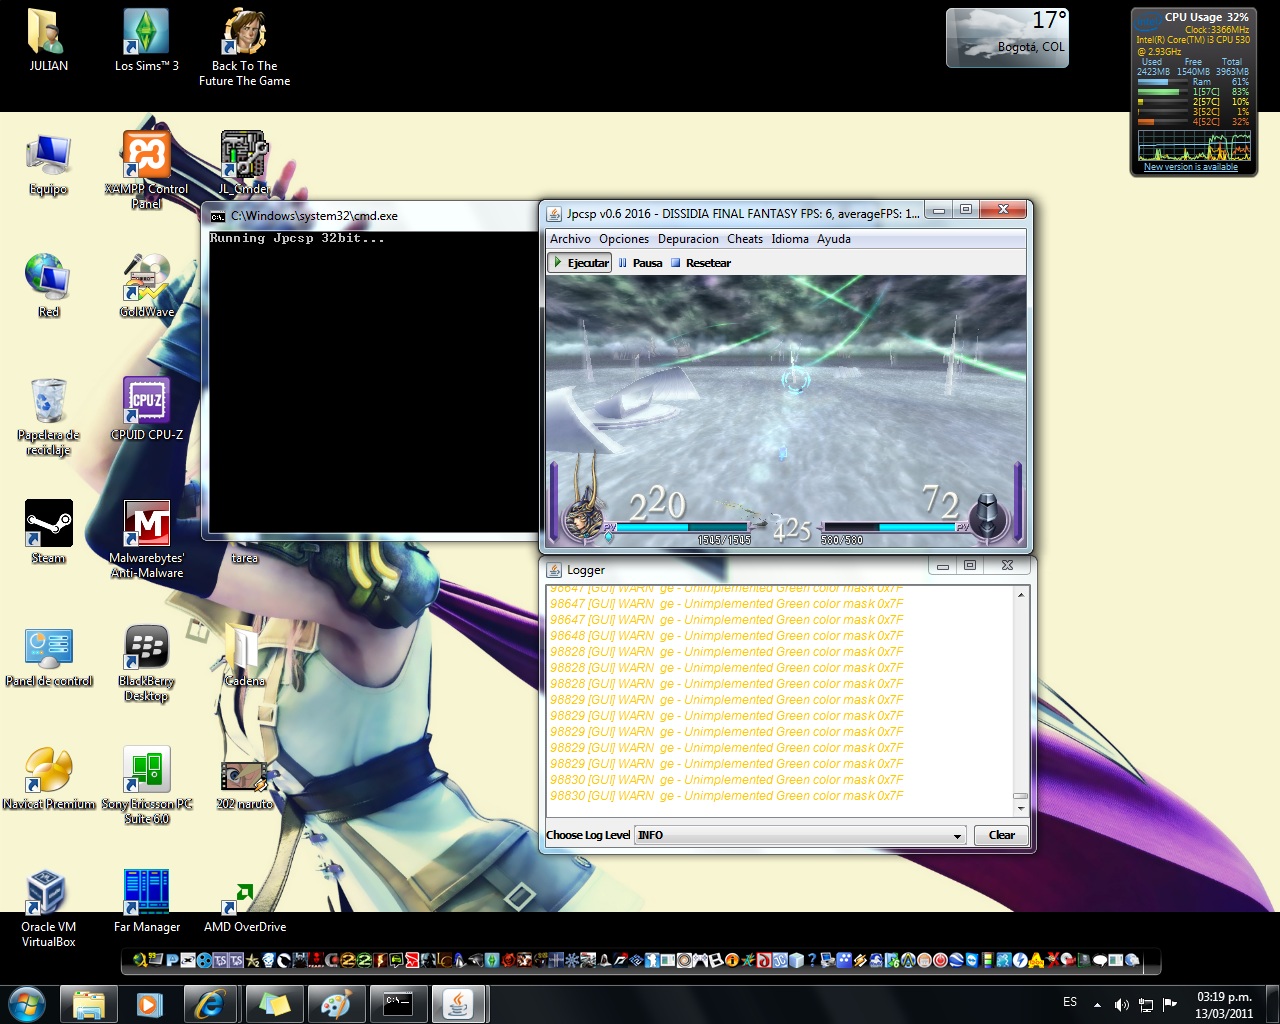The width and height of the screenshot is (1280, 1024).
Task: Open Windows Media Player from the taskbar
Action: (150, 1004)
